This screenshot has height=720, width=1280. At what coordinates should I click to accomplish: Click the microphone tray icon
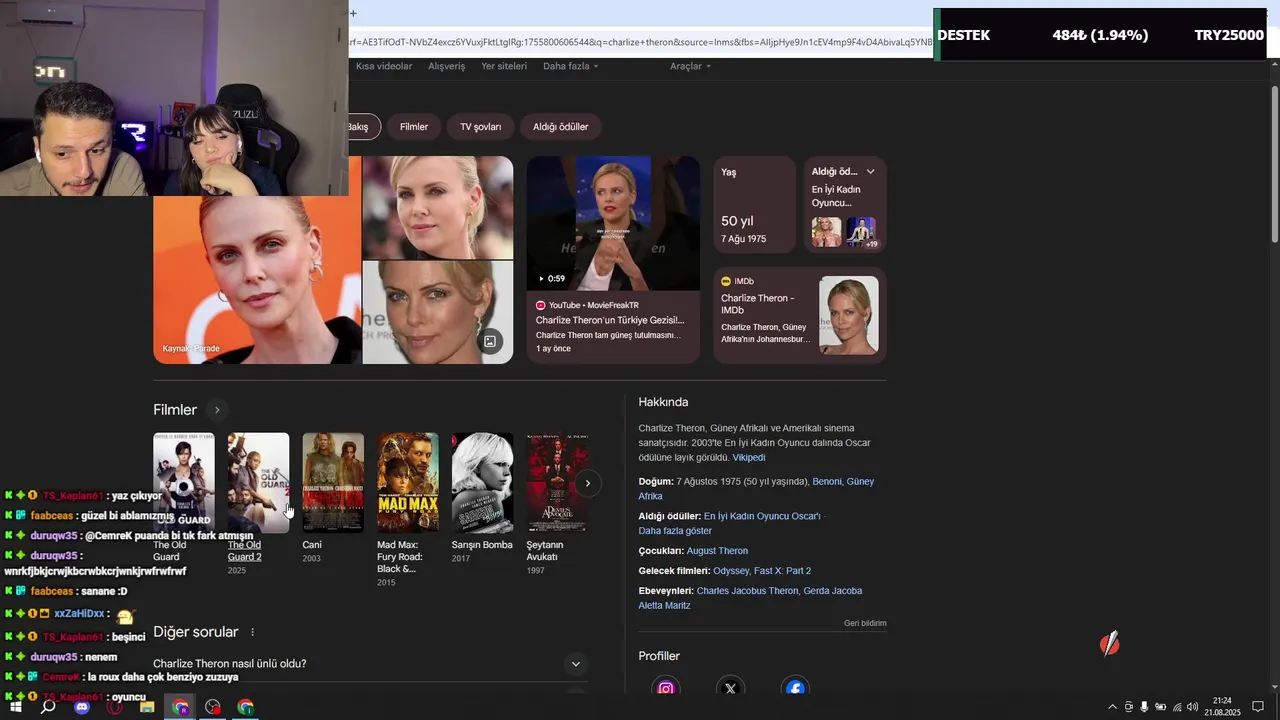1144,707
